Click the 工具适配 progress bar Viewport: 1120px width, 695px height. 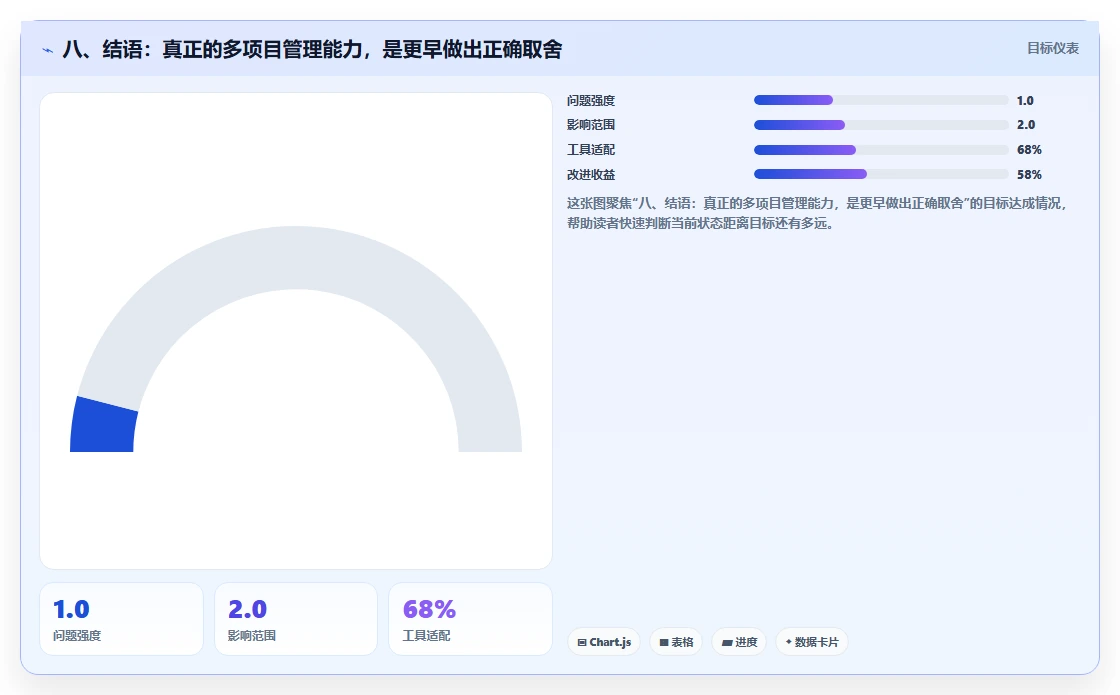[x=881, y=150]
